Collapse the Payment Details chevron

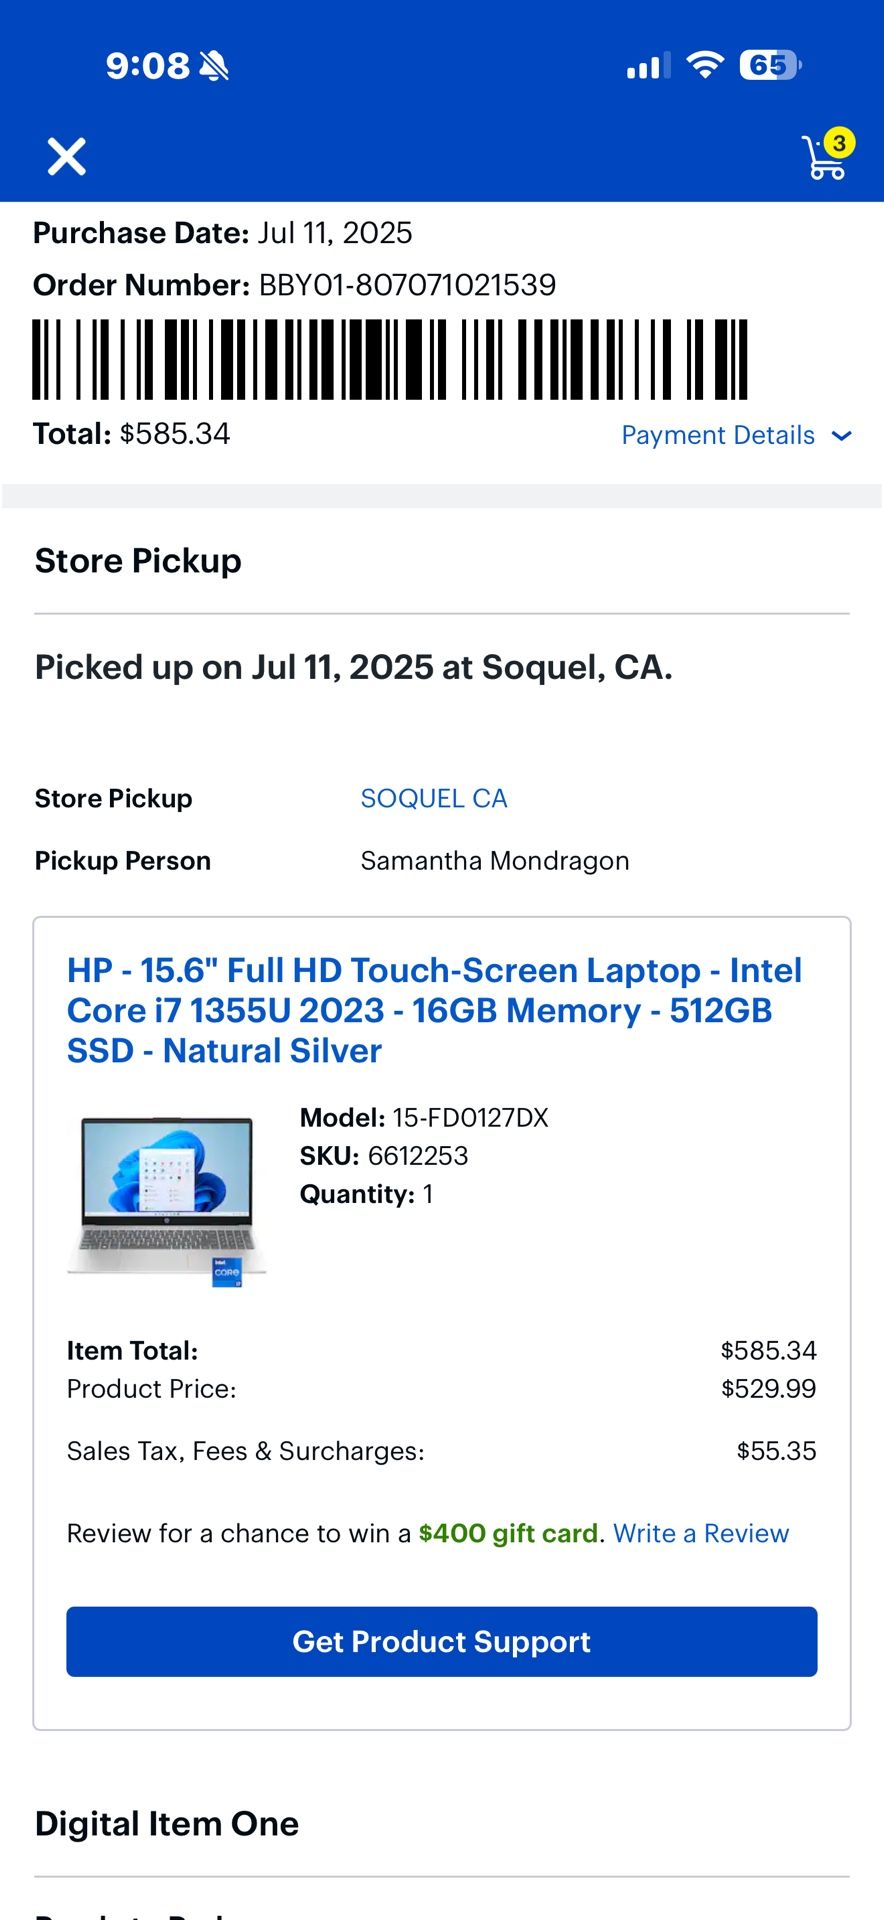pyautogui.click(x=842, y=436)
